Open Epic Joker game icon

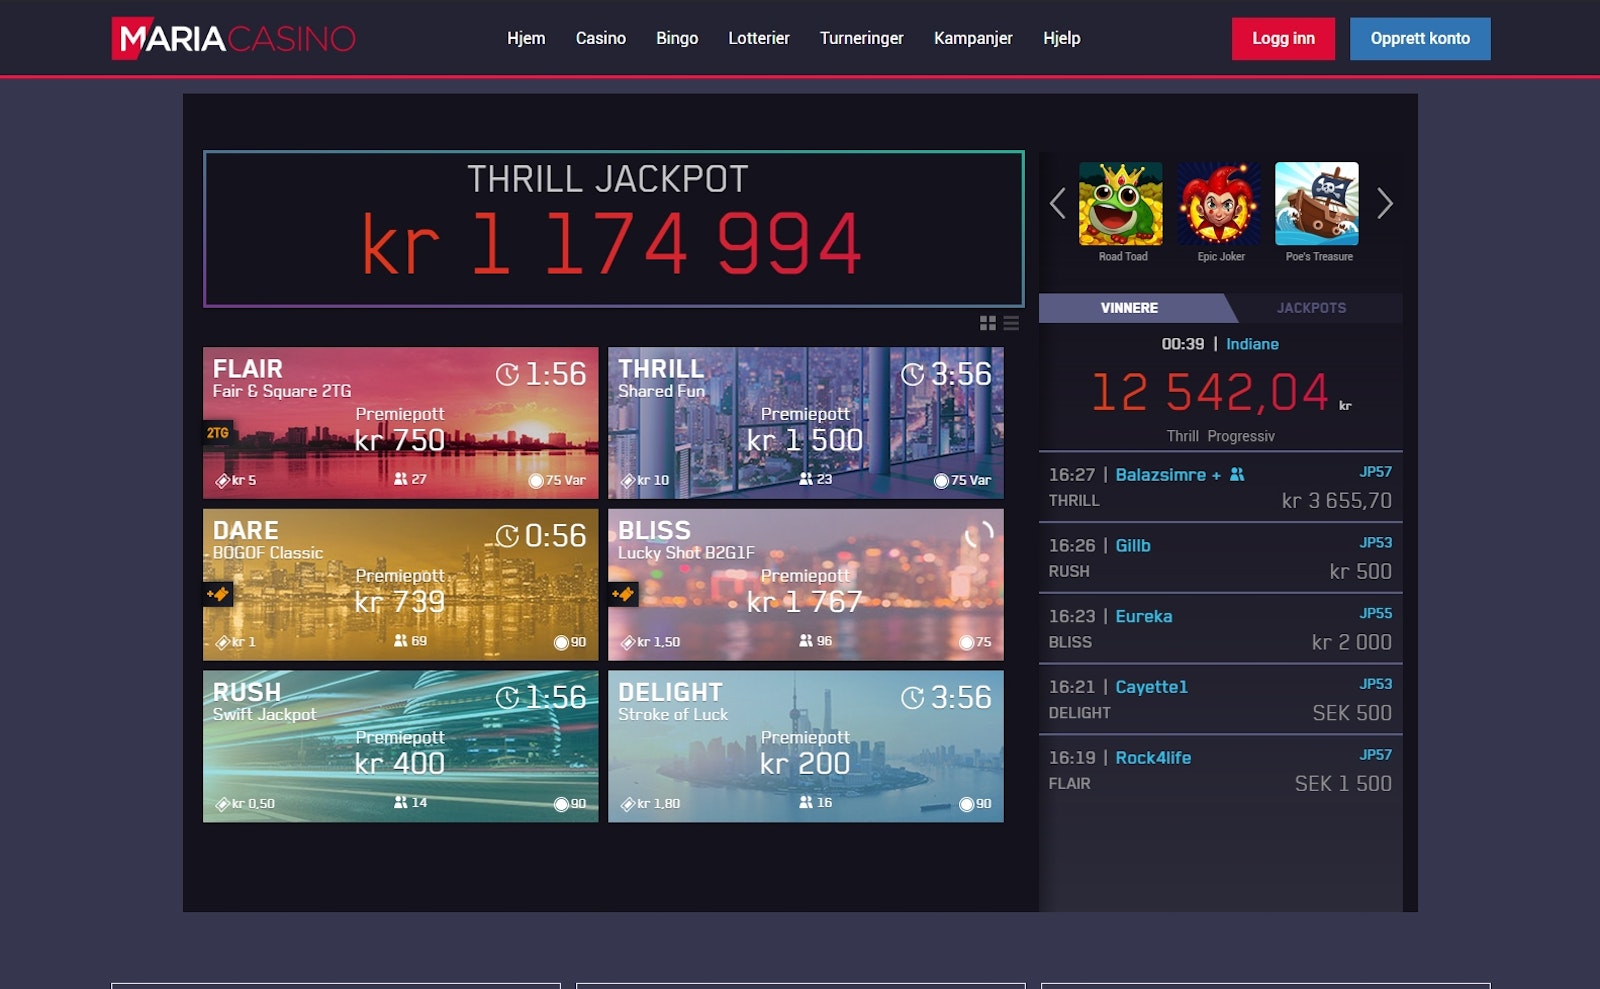click(x=1219, y=204)
